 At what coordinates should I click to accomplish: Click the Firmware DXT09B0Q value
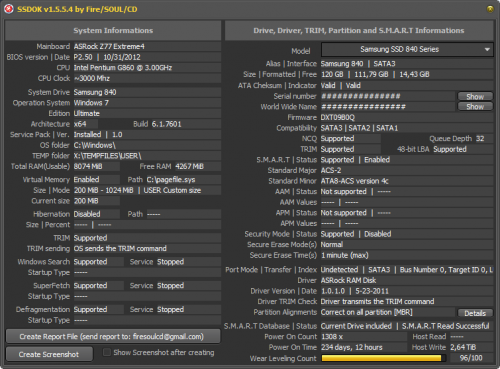click(338, 117)
